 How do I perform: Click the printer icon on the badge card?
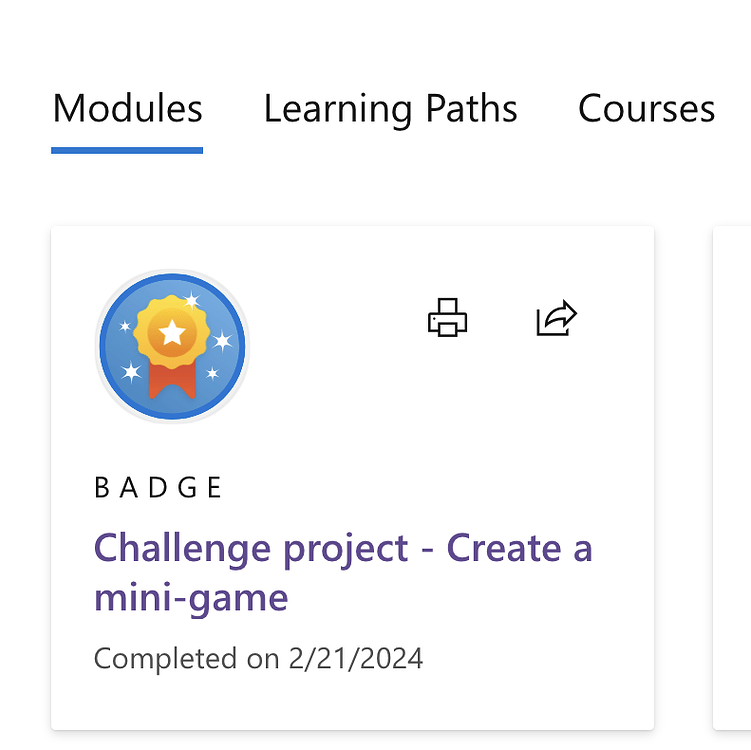pos(447,318)
